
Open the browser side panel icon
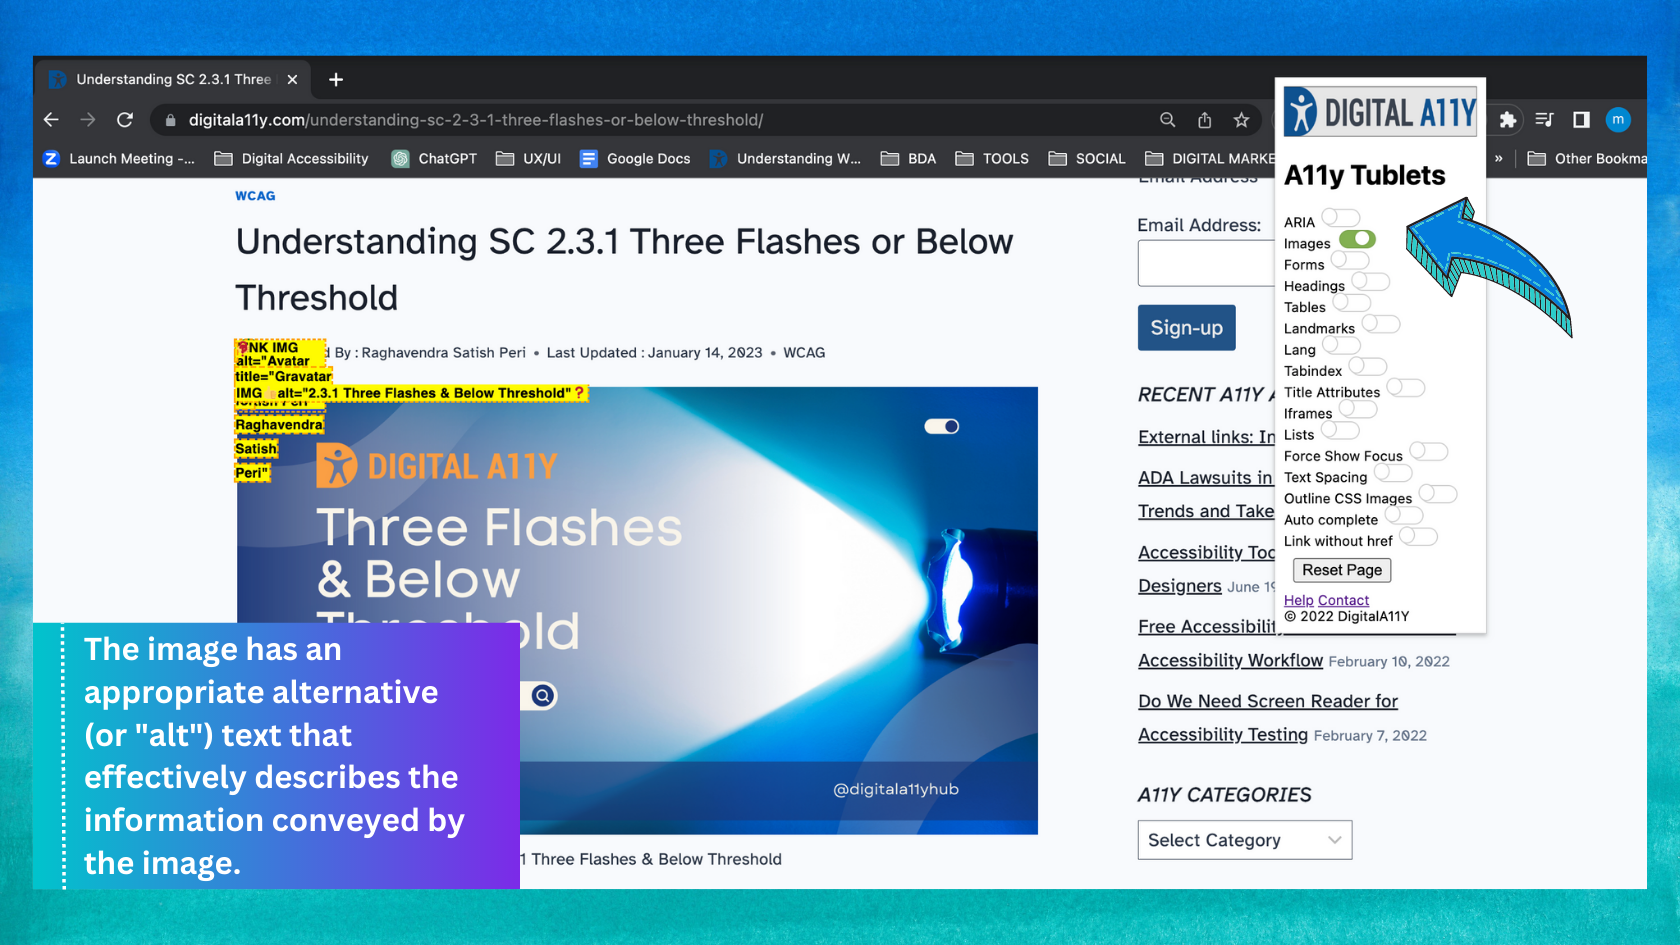(x=1581, y=120)
